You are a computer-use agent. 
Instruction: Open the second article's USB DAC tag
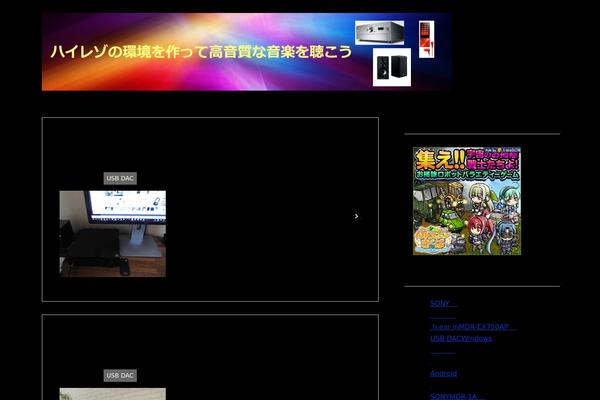point(120,376)
